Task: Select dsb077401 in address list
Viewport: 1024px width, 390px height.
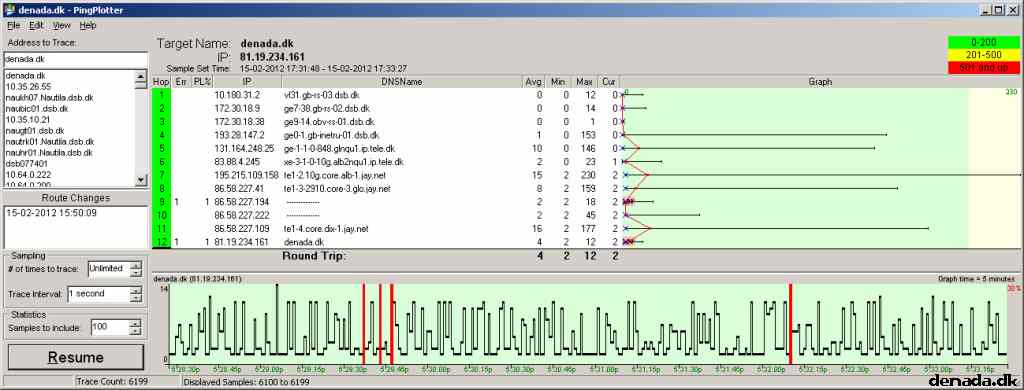Action: pyautogui.click(x=26, y=164)
